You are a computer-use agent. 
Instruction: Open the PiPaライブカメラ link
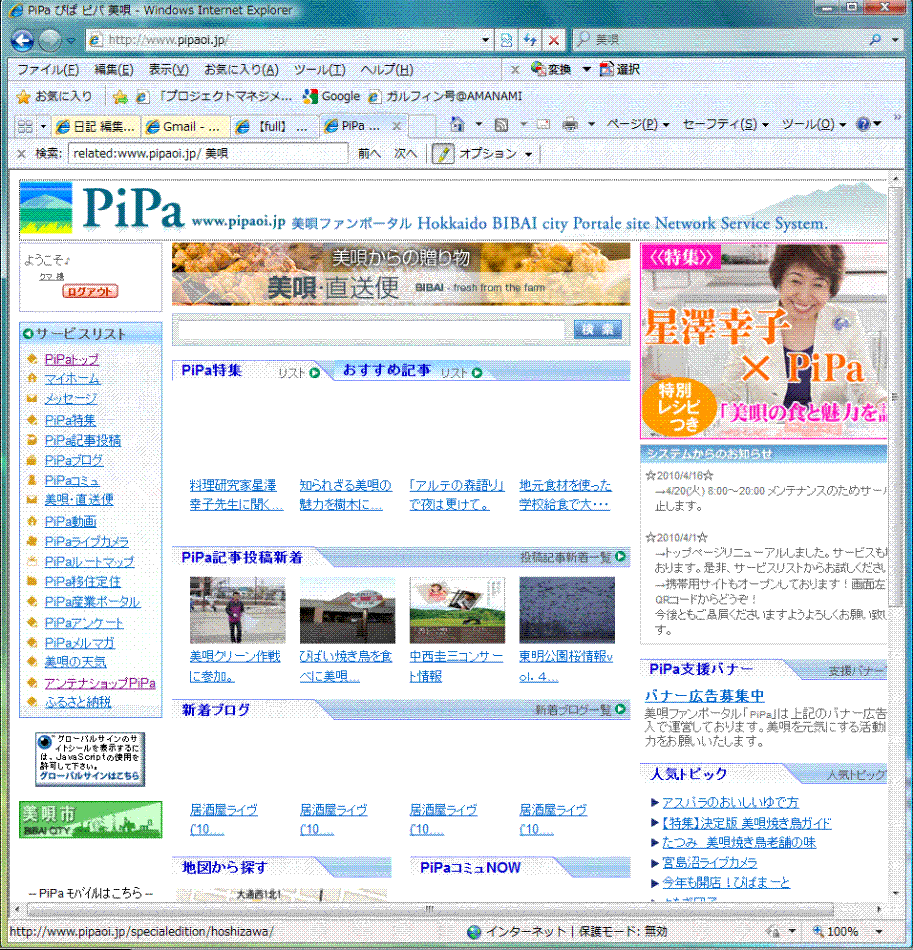point(87,542)
